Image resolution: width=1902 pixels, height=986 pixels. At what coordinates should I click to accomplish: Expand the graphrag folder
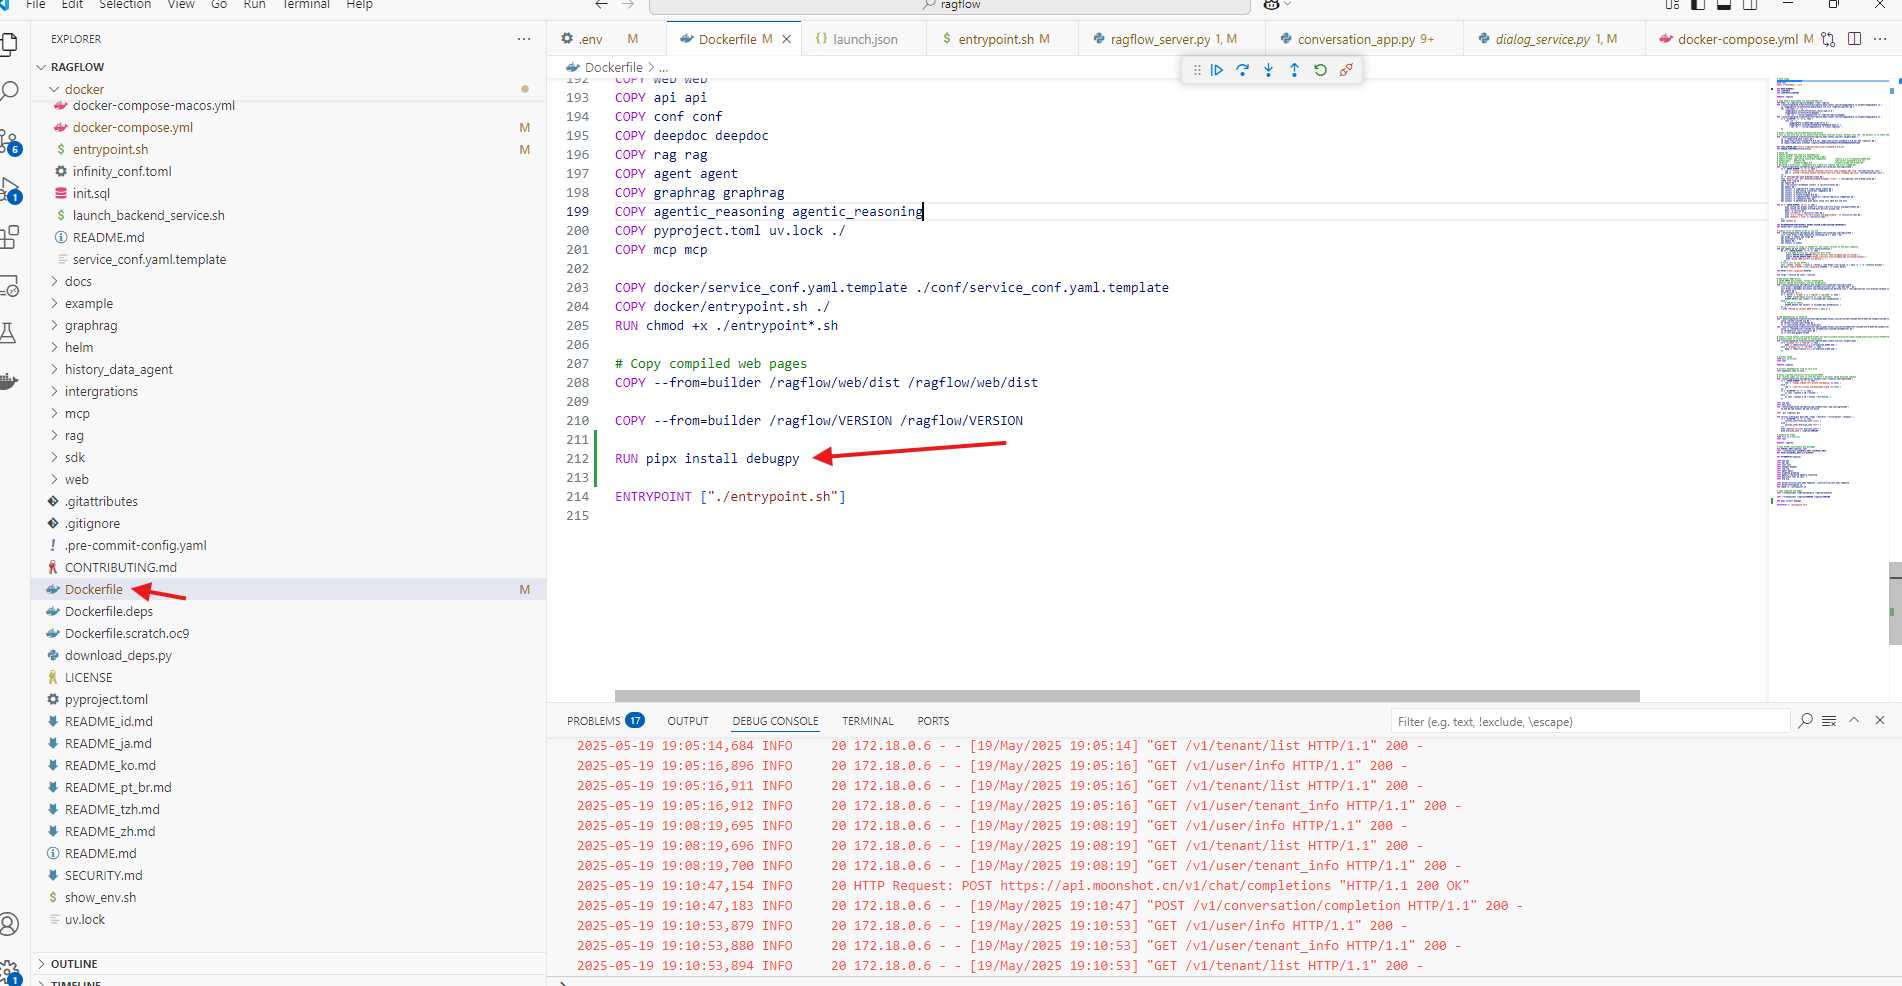click(x=92, y=325)
